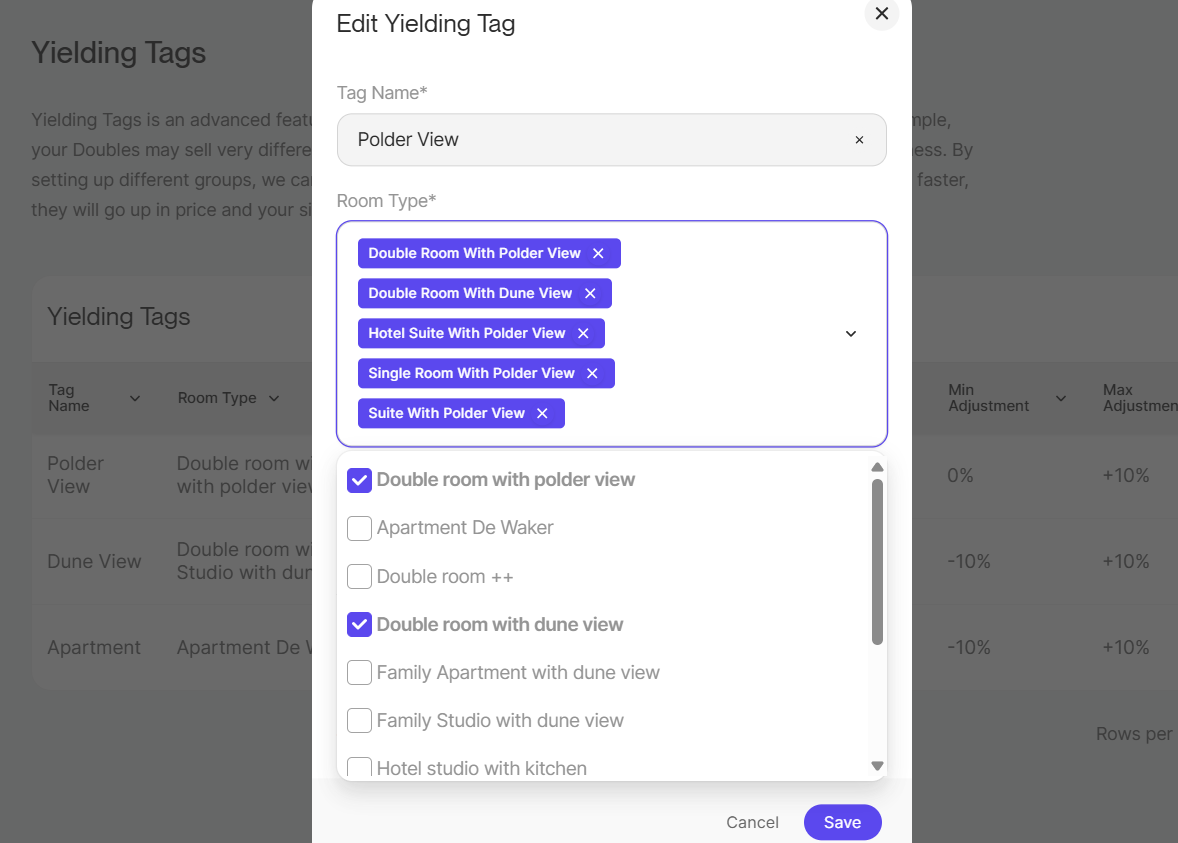This screenshot has height=843, width=1178.
Task: Uncheck Double room with polder view
Action: 359,480
